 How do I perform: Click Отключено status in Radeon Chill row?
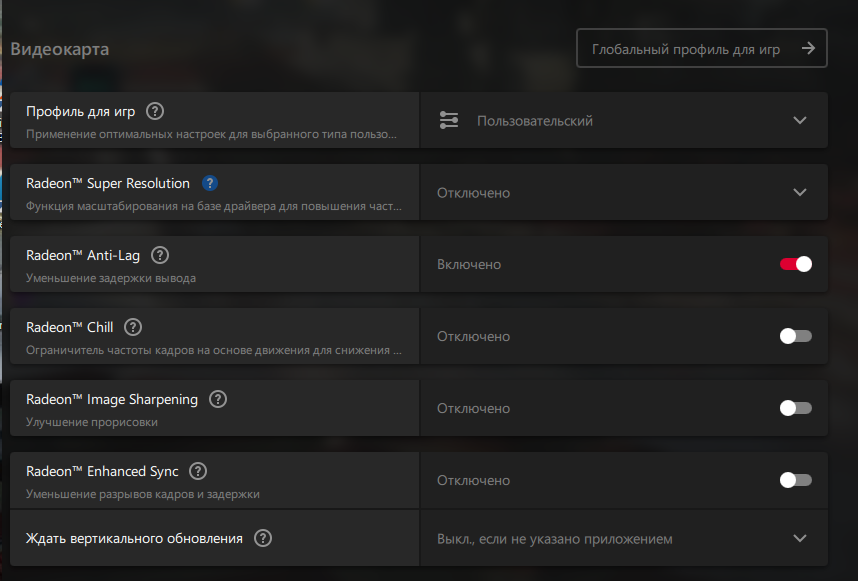pyautogui.click(x=473, y=336)
